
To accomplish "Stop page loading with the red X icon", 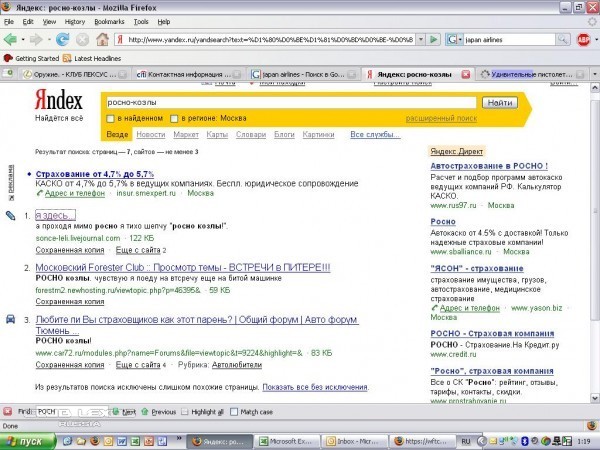I will pos(82,40).
